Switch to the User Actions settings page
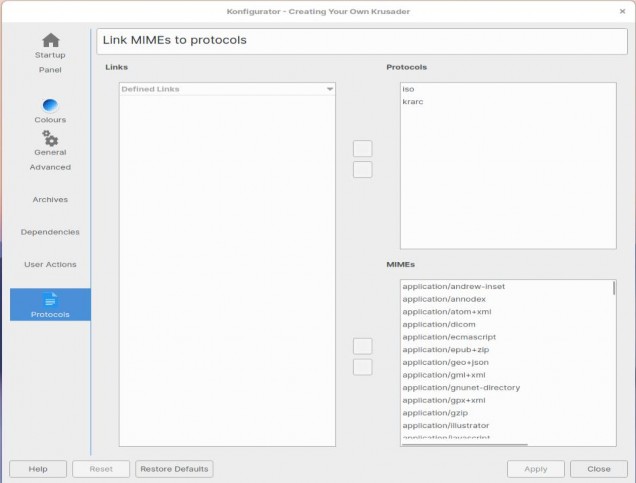The image size is (636, 483). tap(50, 264)
